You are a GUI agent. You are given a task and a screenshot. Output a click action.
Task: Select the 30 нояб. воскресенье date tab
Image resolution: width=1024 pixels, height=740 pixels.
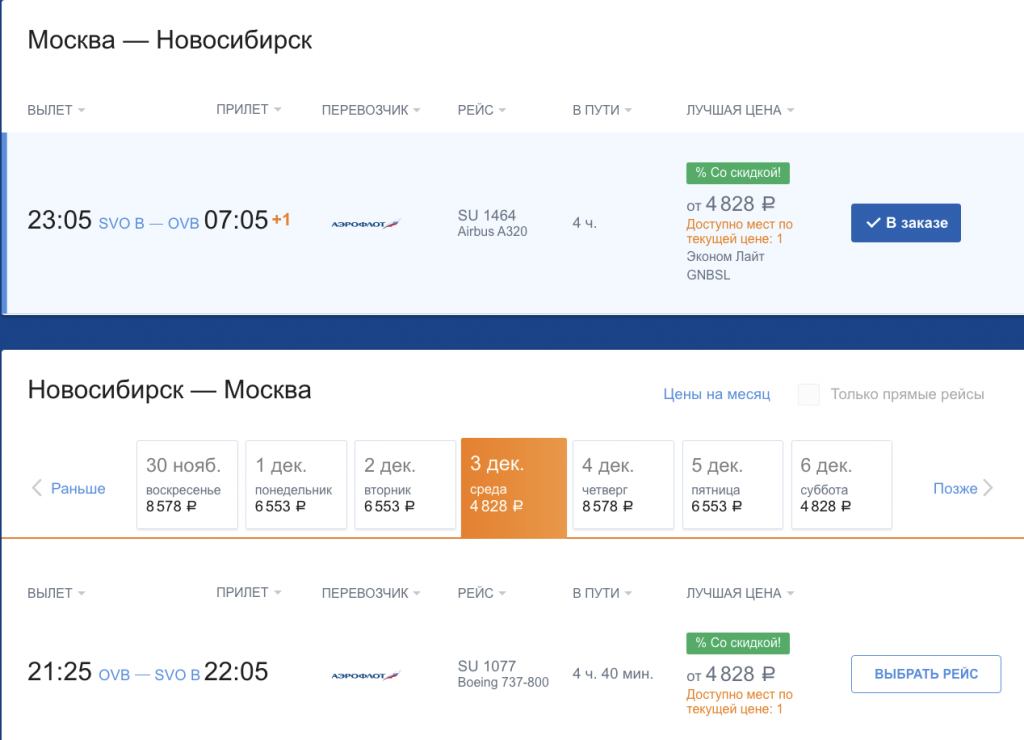click(187, 485)
